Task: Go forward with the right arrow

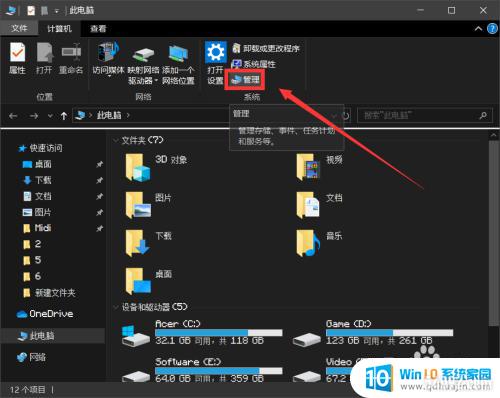Action: click(x=34, y=116)
